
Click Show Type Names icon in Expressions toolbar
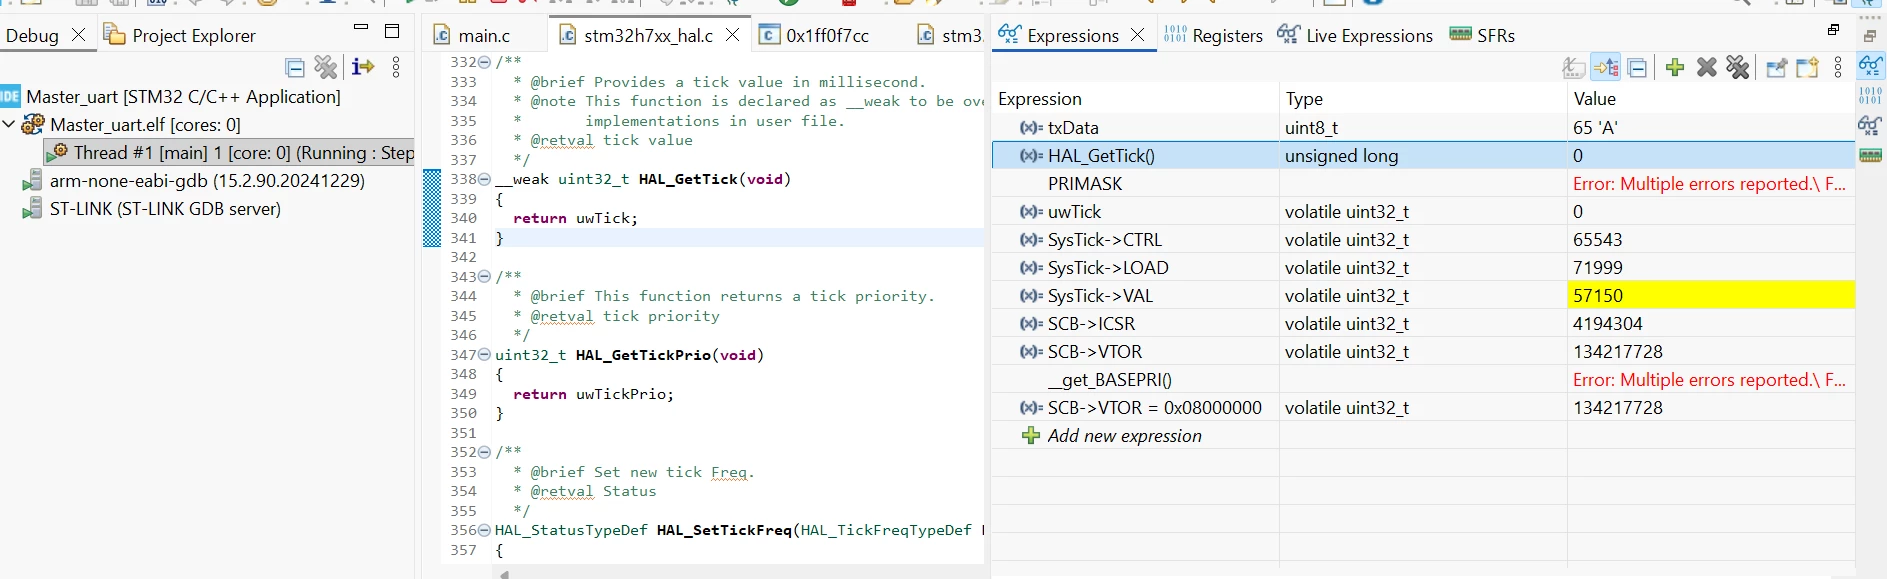tap(1574, 68)
